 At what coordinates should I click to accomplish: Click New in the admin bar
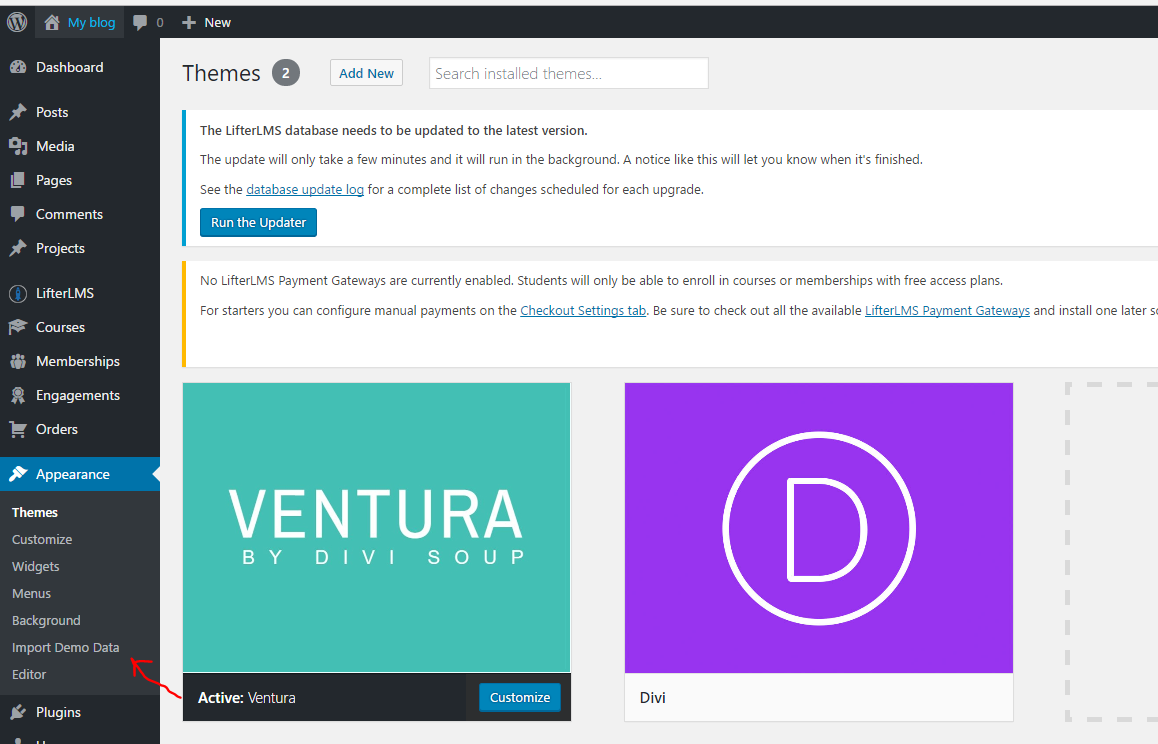pos(218,23)
